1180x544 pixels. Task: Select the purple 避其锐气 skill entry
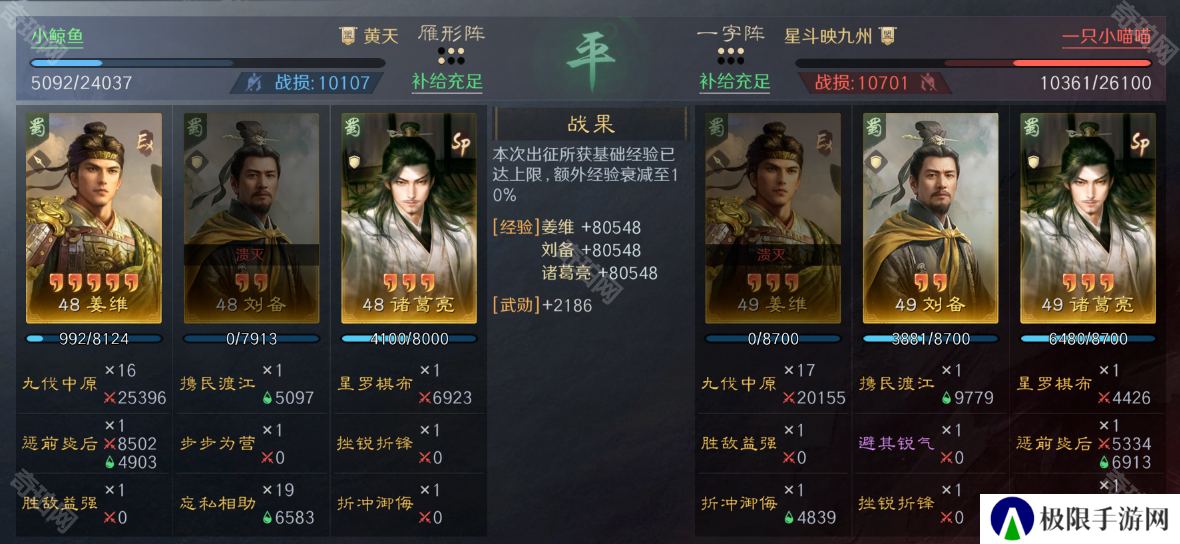tap(896, 443)
